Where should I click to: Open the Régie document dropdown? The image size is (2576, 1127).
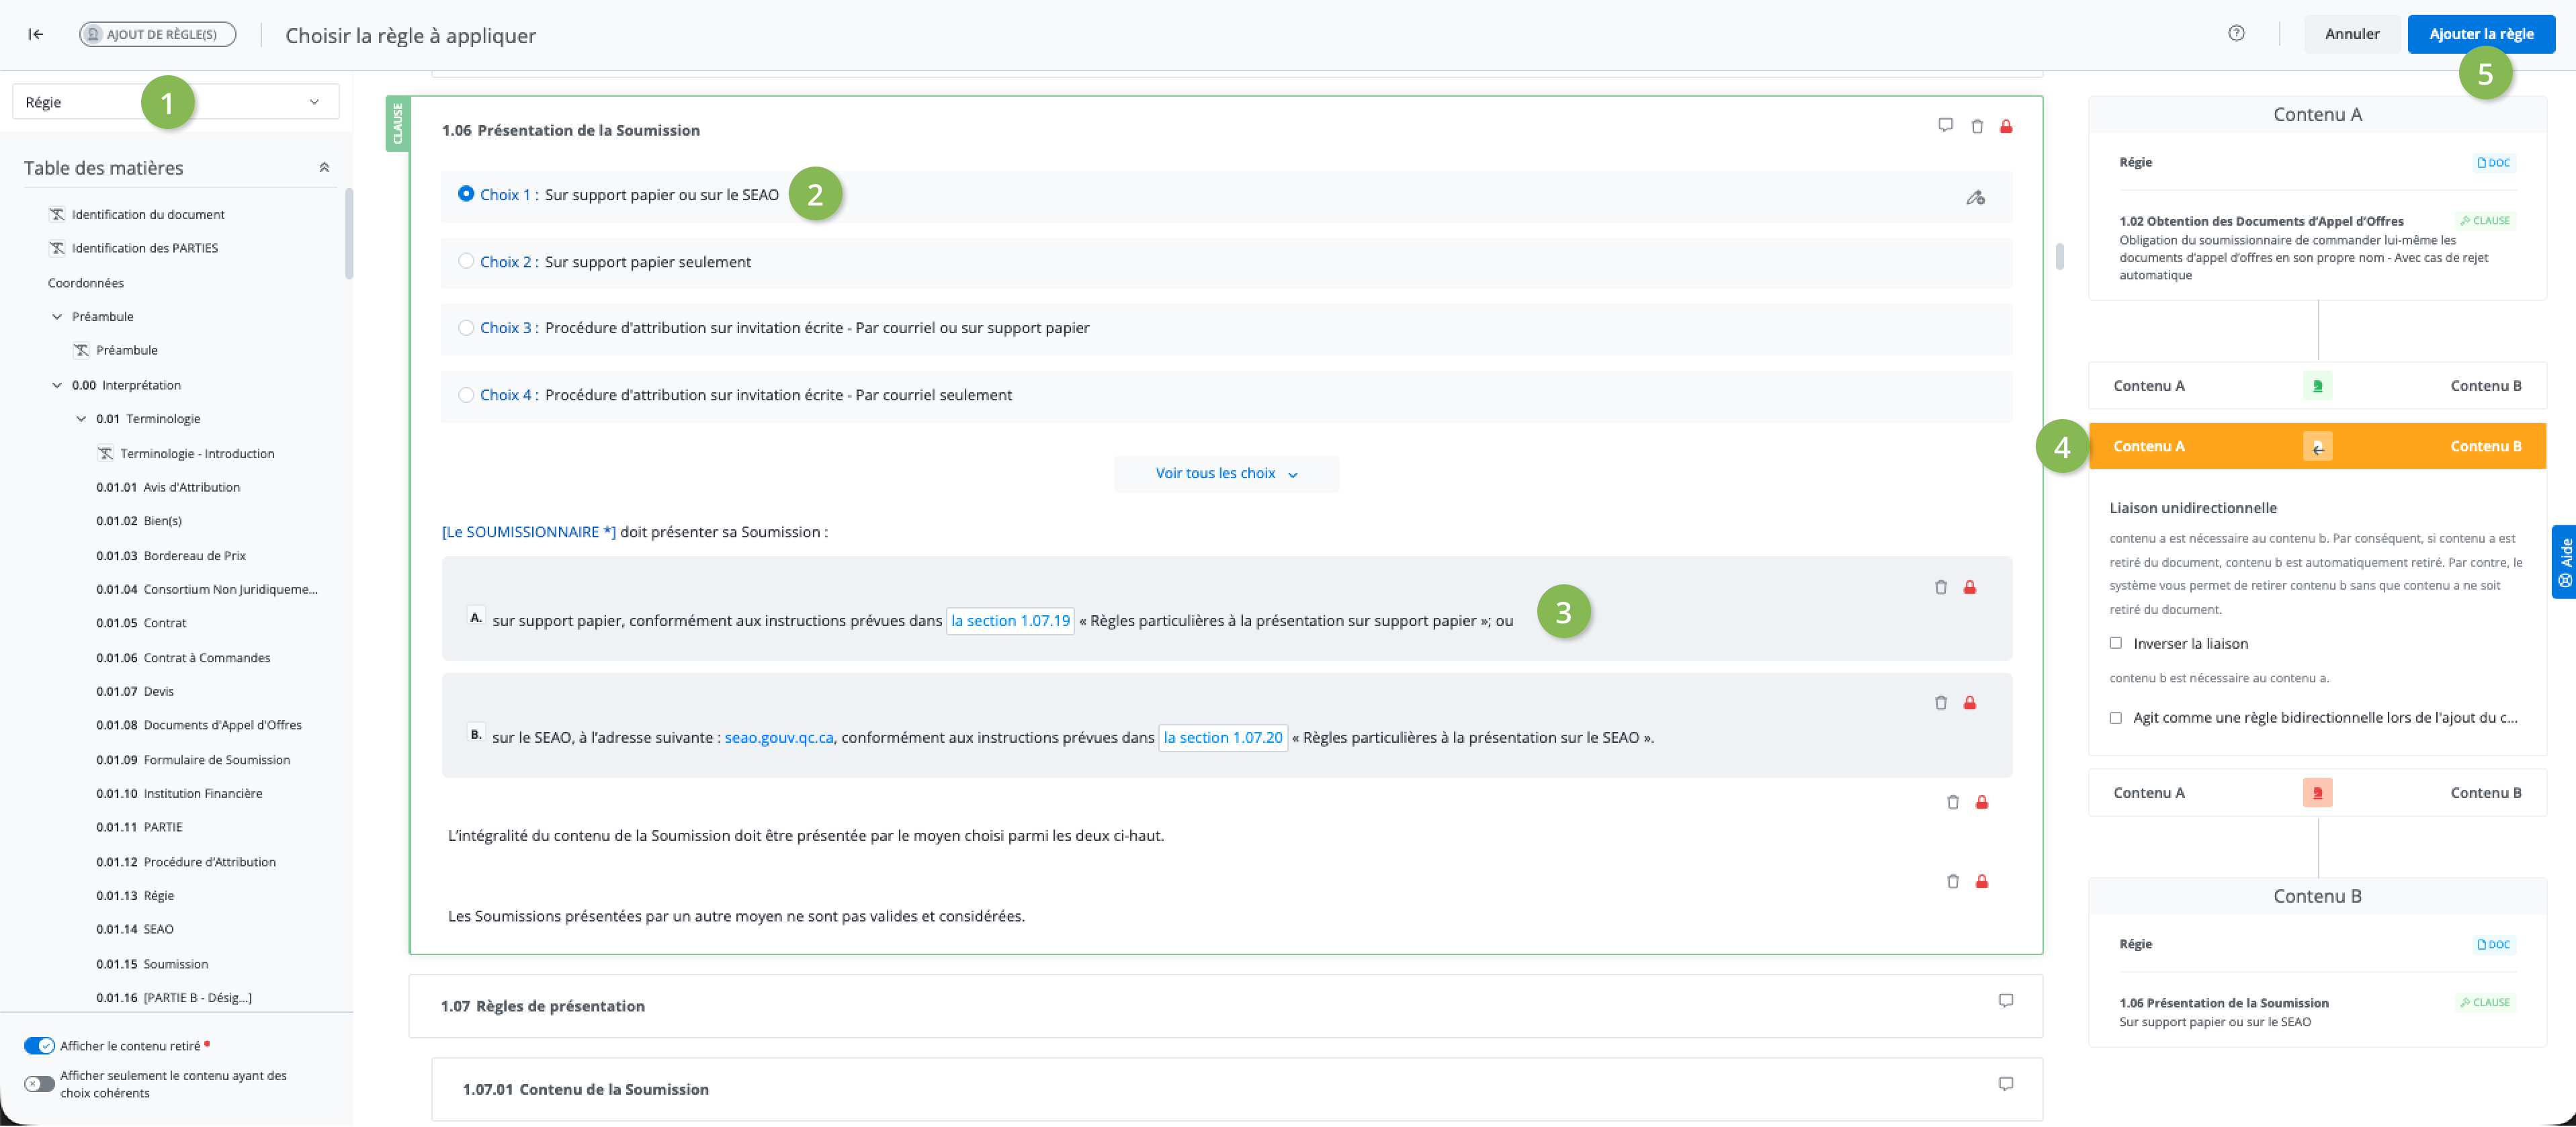pyautogui.click(x=175, y=102)
